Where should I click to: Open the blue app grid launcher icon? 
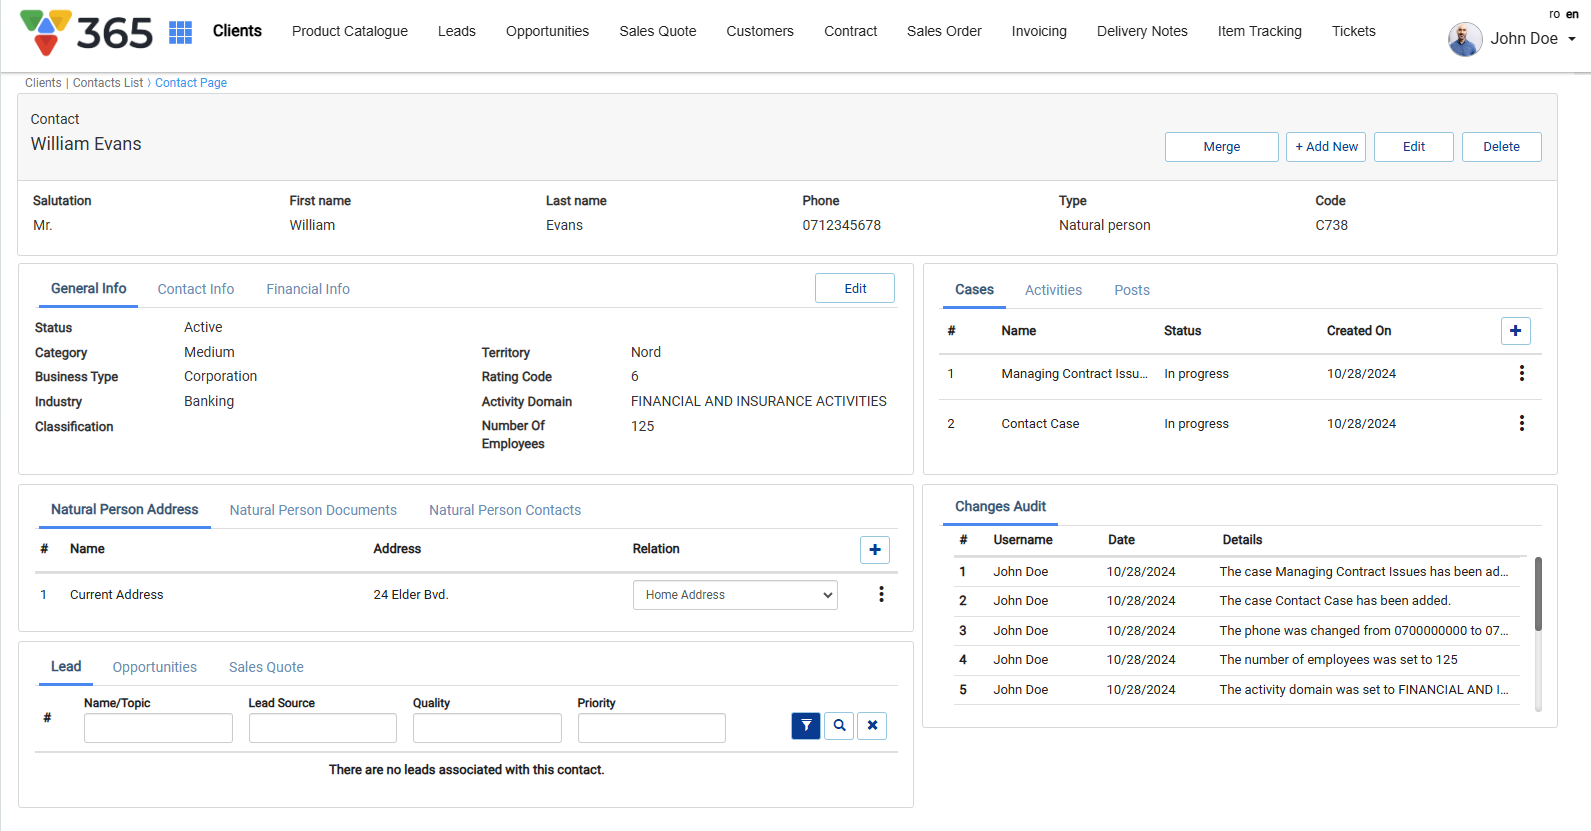[x=180, y=32]
